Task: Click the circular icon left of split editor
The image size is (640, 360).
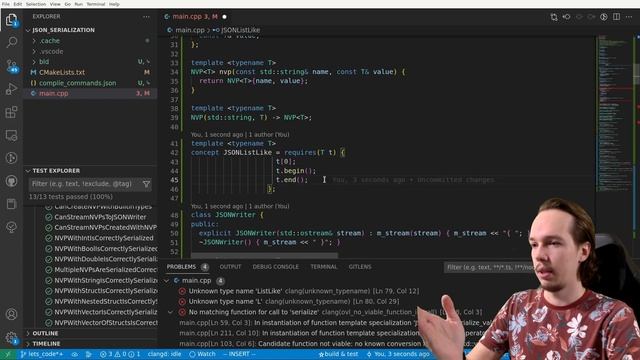Action: pyautogui.click(x=604, y=17)
